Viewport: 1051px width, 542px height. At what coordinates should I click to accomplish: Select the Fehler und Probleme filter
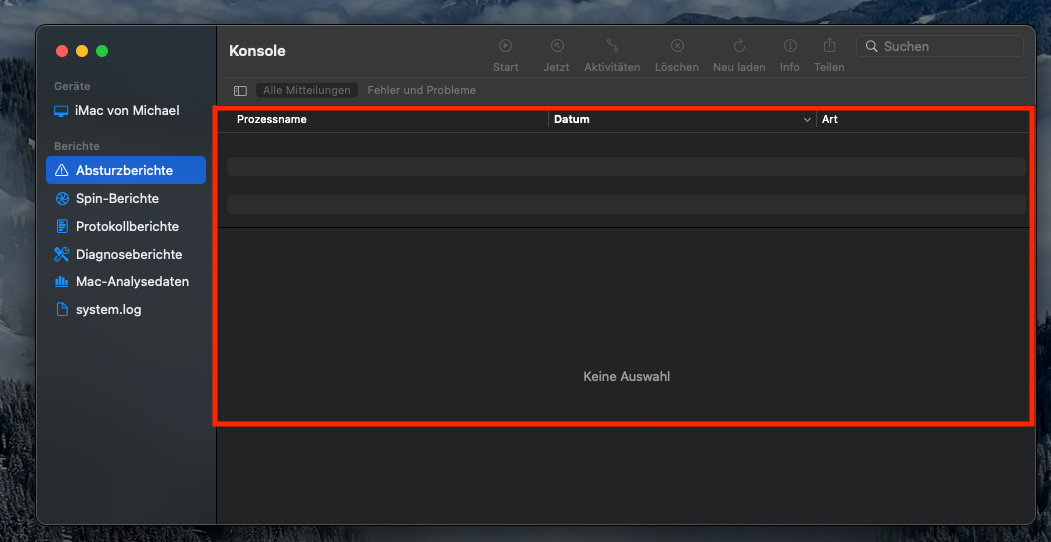421,91
